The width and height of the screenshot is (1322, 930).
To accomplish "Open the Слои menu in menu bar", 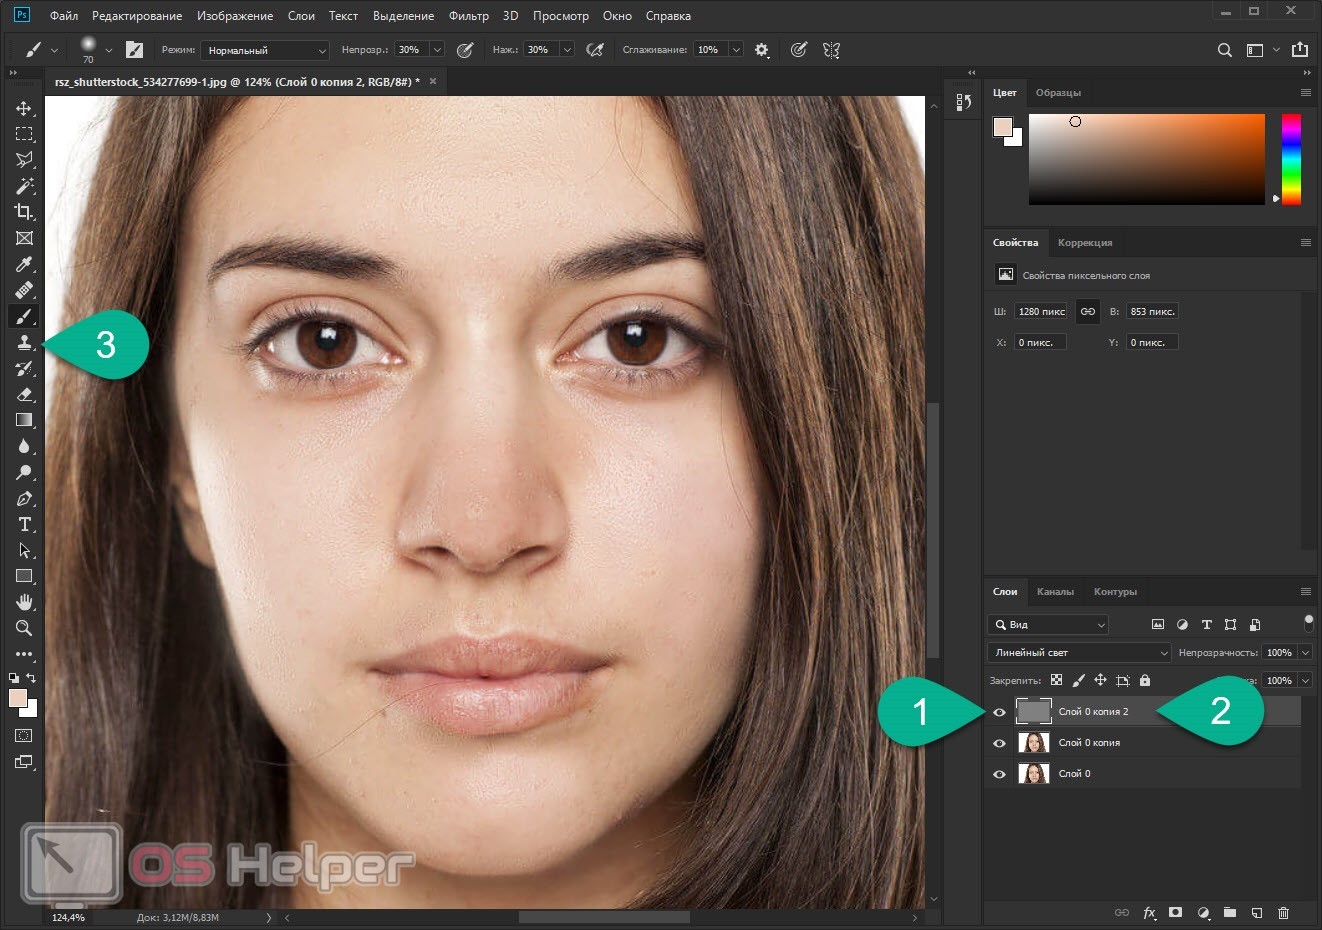I will (x=301, y=16).
